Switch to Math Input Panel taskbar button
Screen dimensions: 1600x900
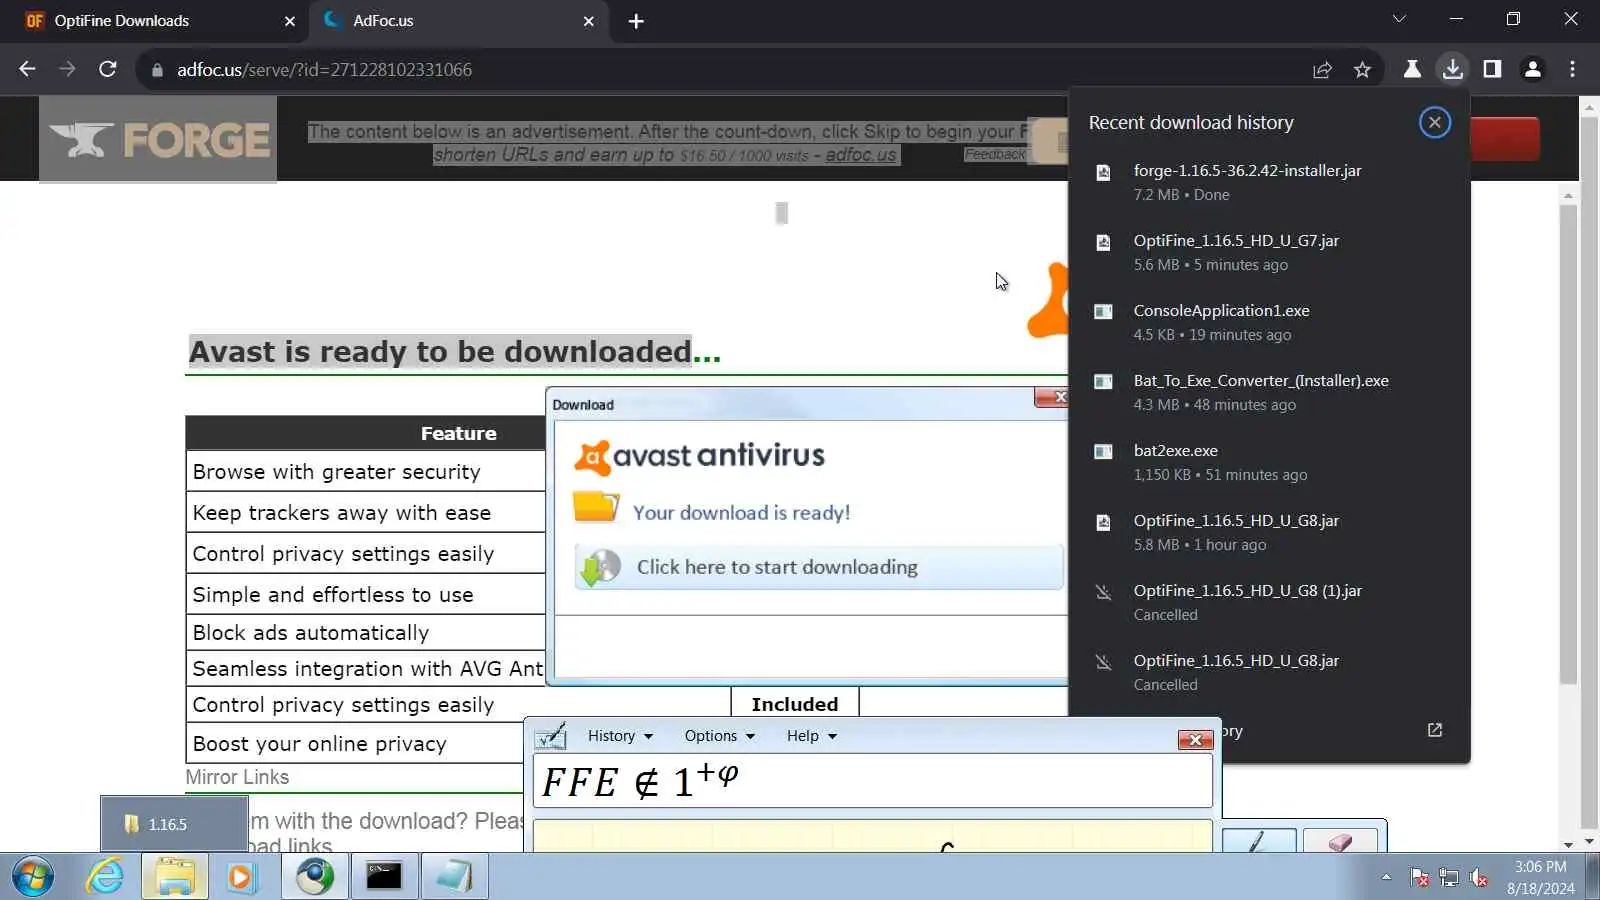[454, 877]
